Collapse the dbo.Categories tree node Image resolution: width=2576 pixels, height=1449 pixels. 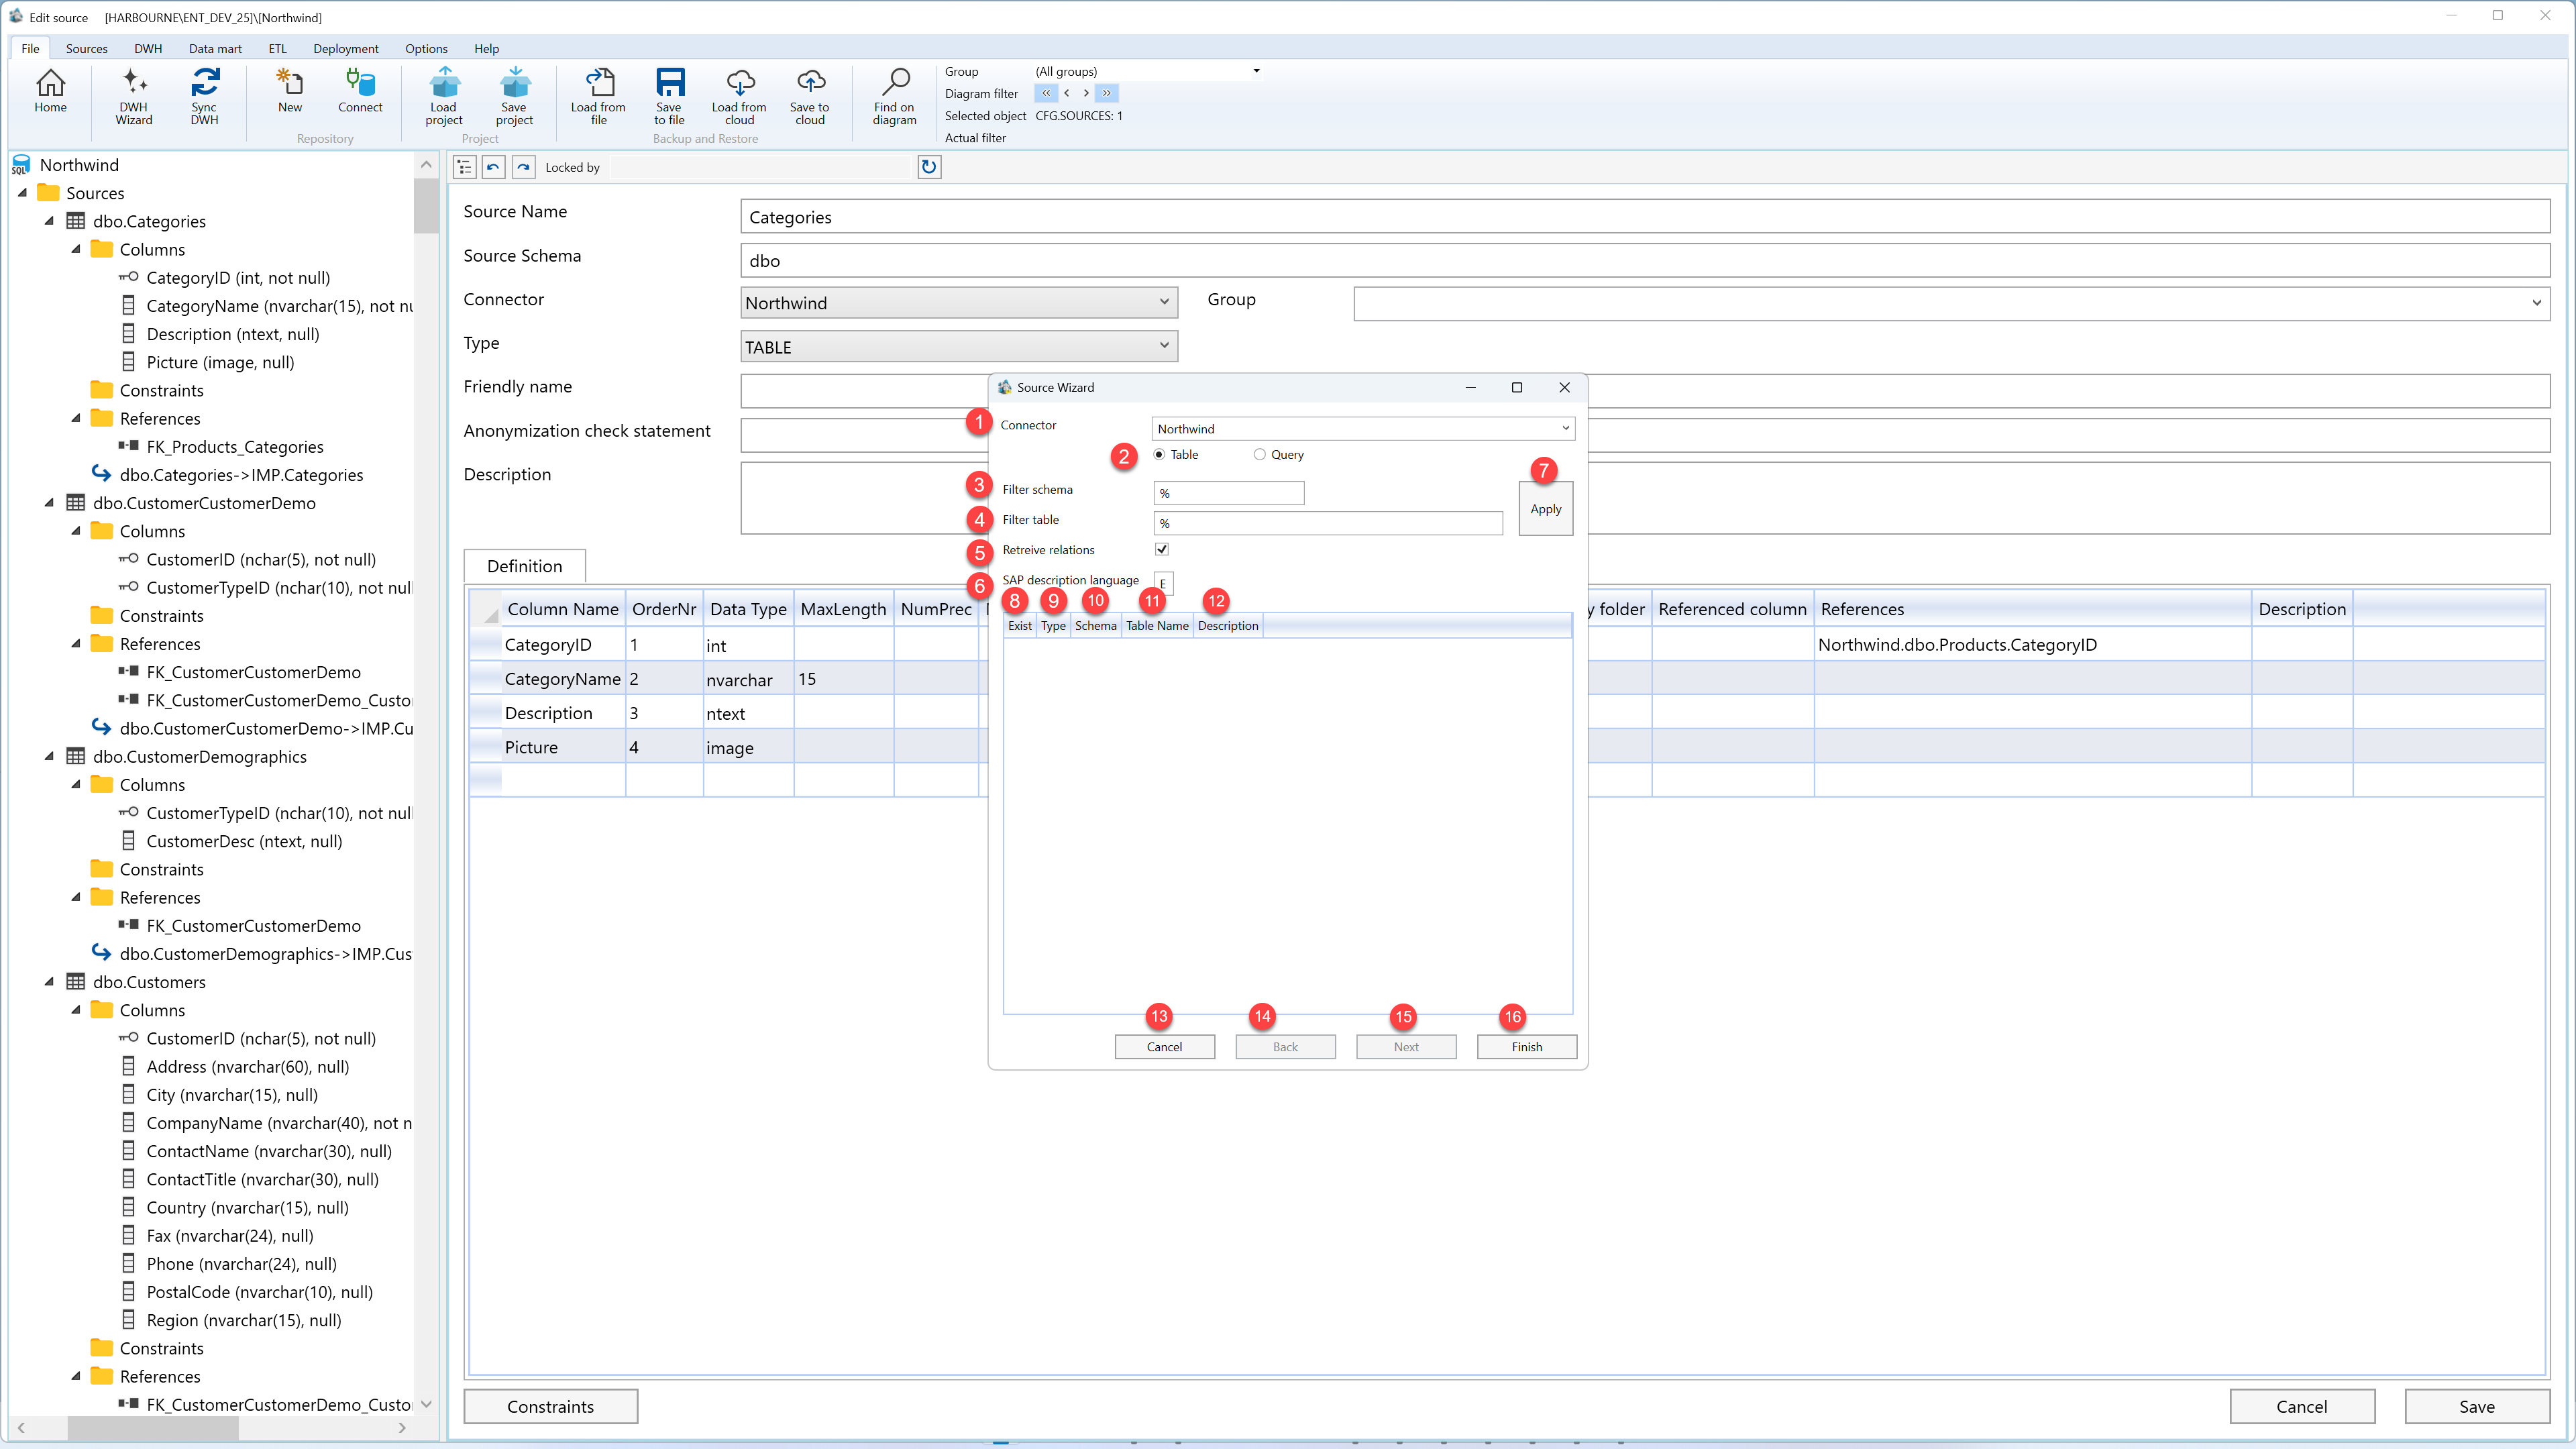click(x=49, y=221)
